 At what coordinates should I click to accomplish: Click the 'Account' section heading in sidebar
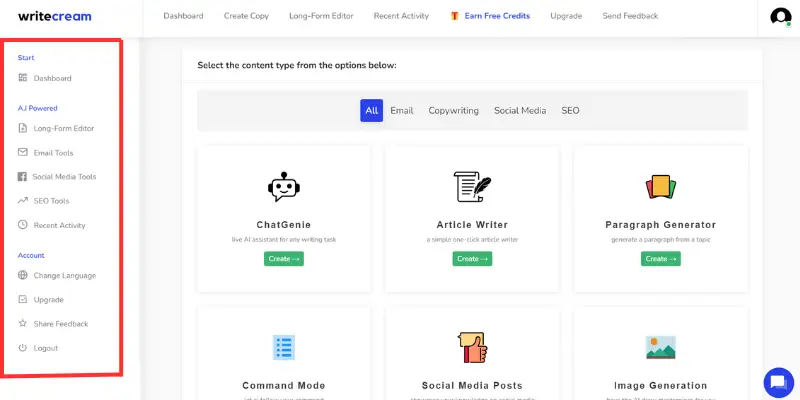tap(31, 255)
